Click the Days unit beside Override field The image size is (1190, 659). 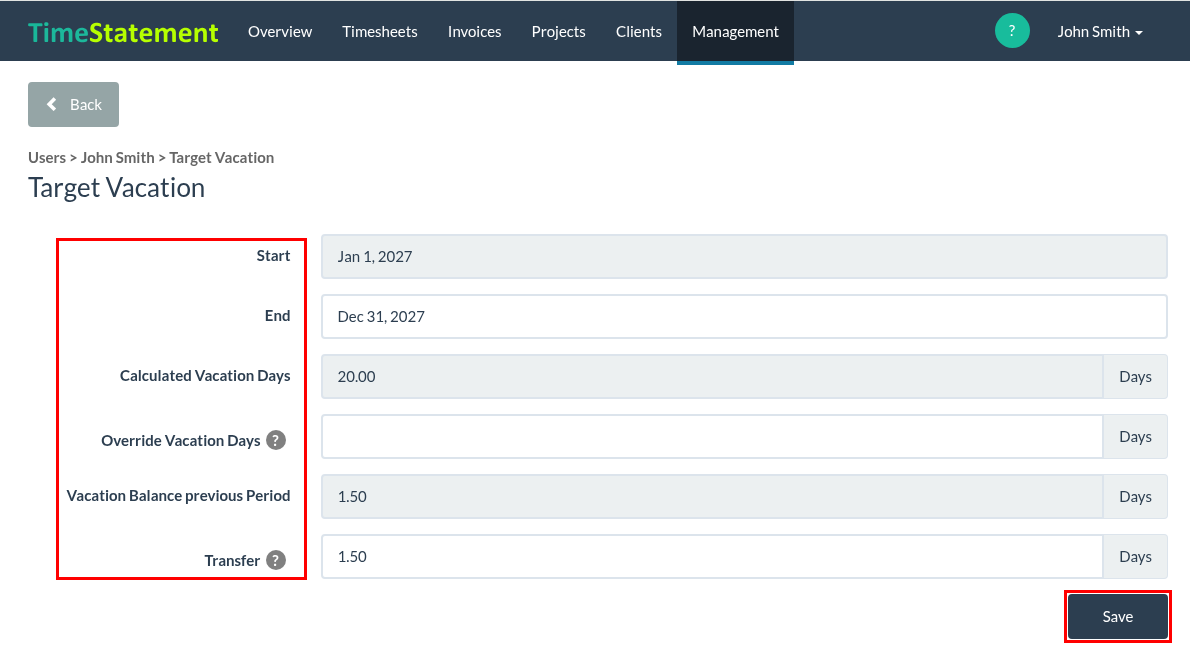[1135, 437]
